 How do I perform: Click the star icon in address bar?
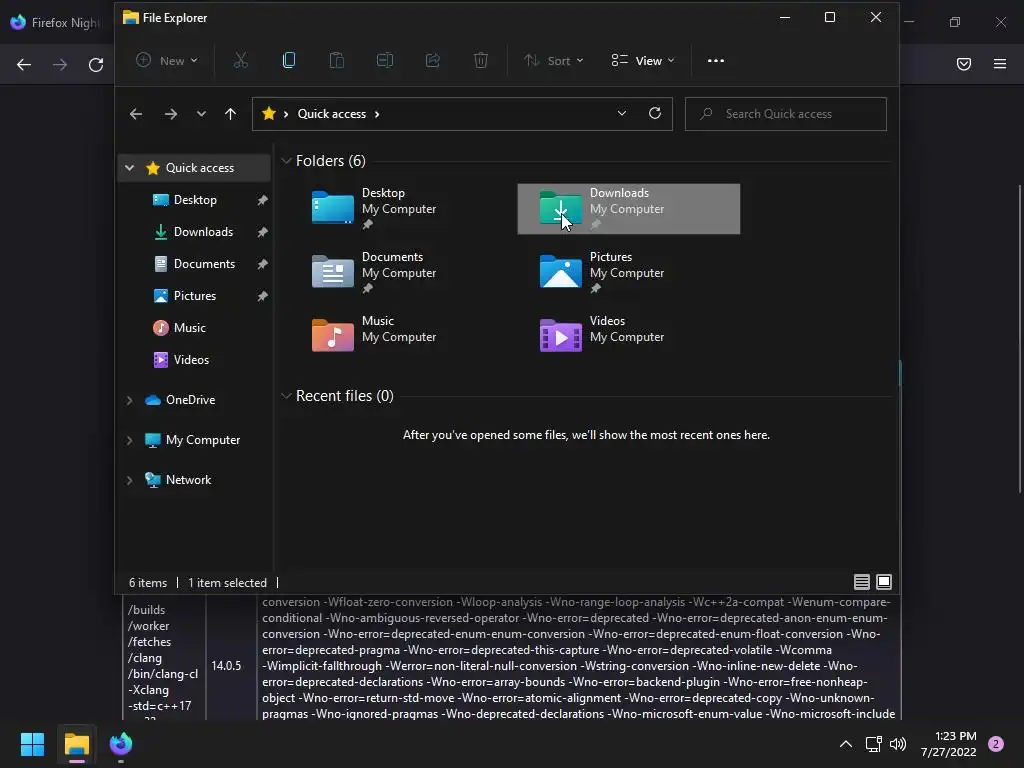pyautogui.click(x=268, y=114)
